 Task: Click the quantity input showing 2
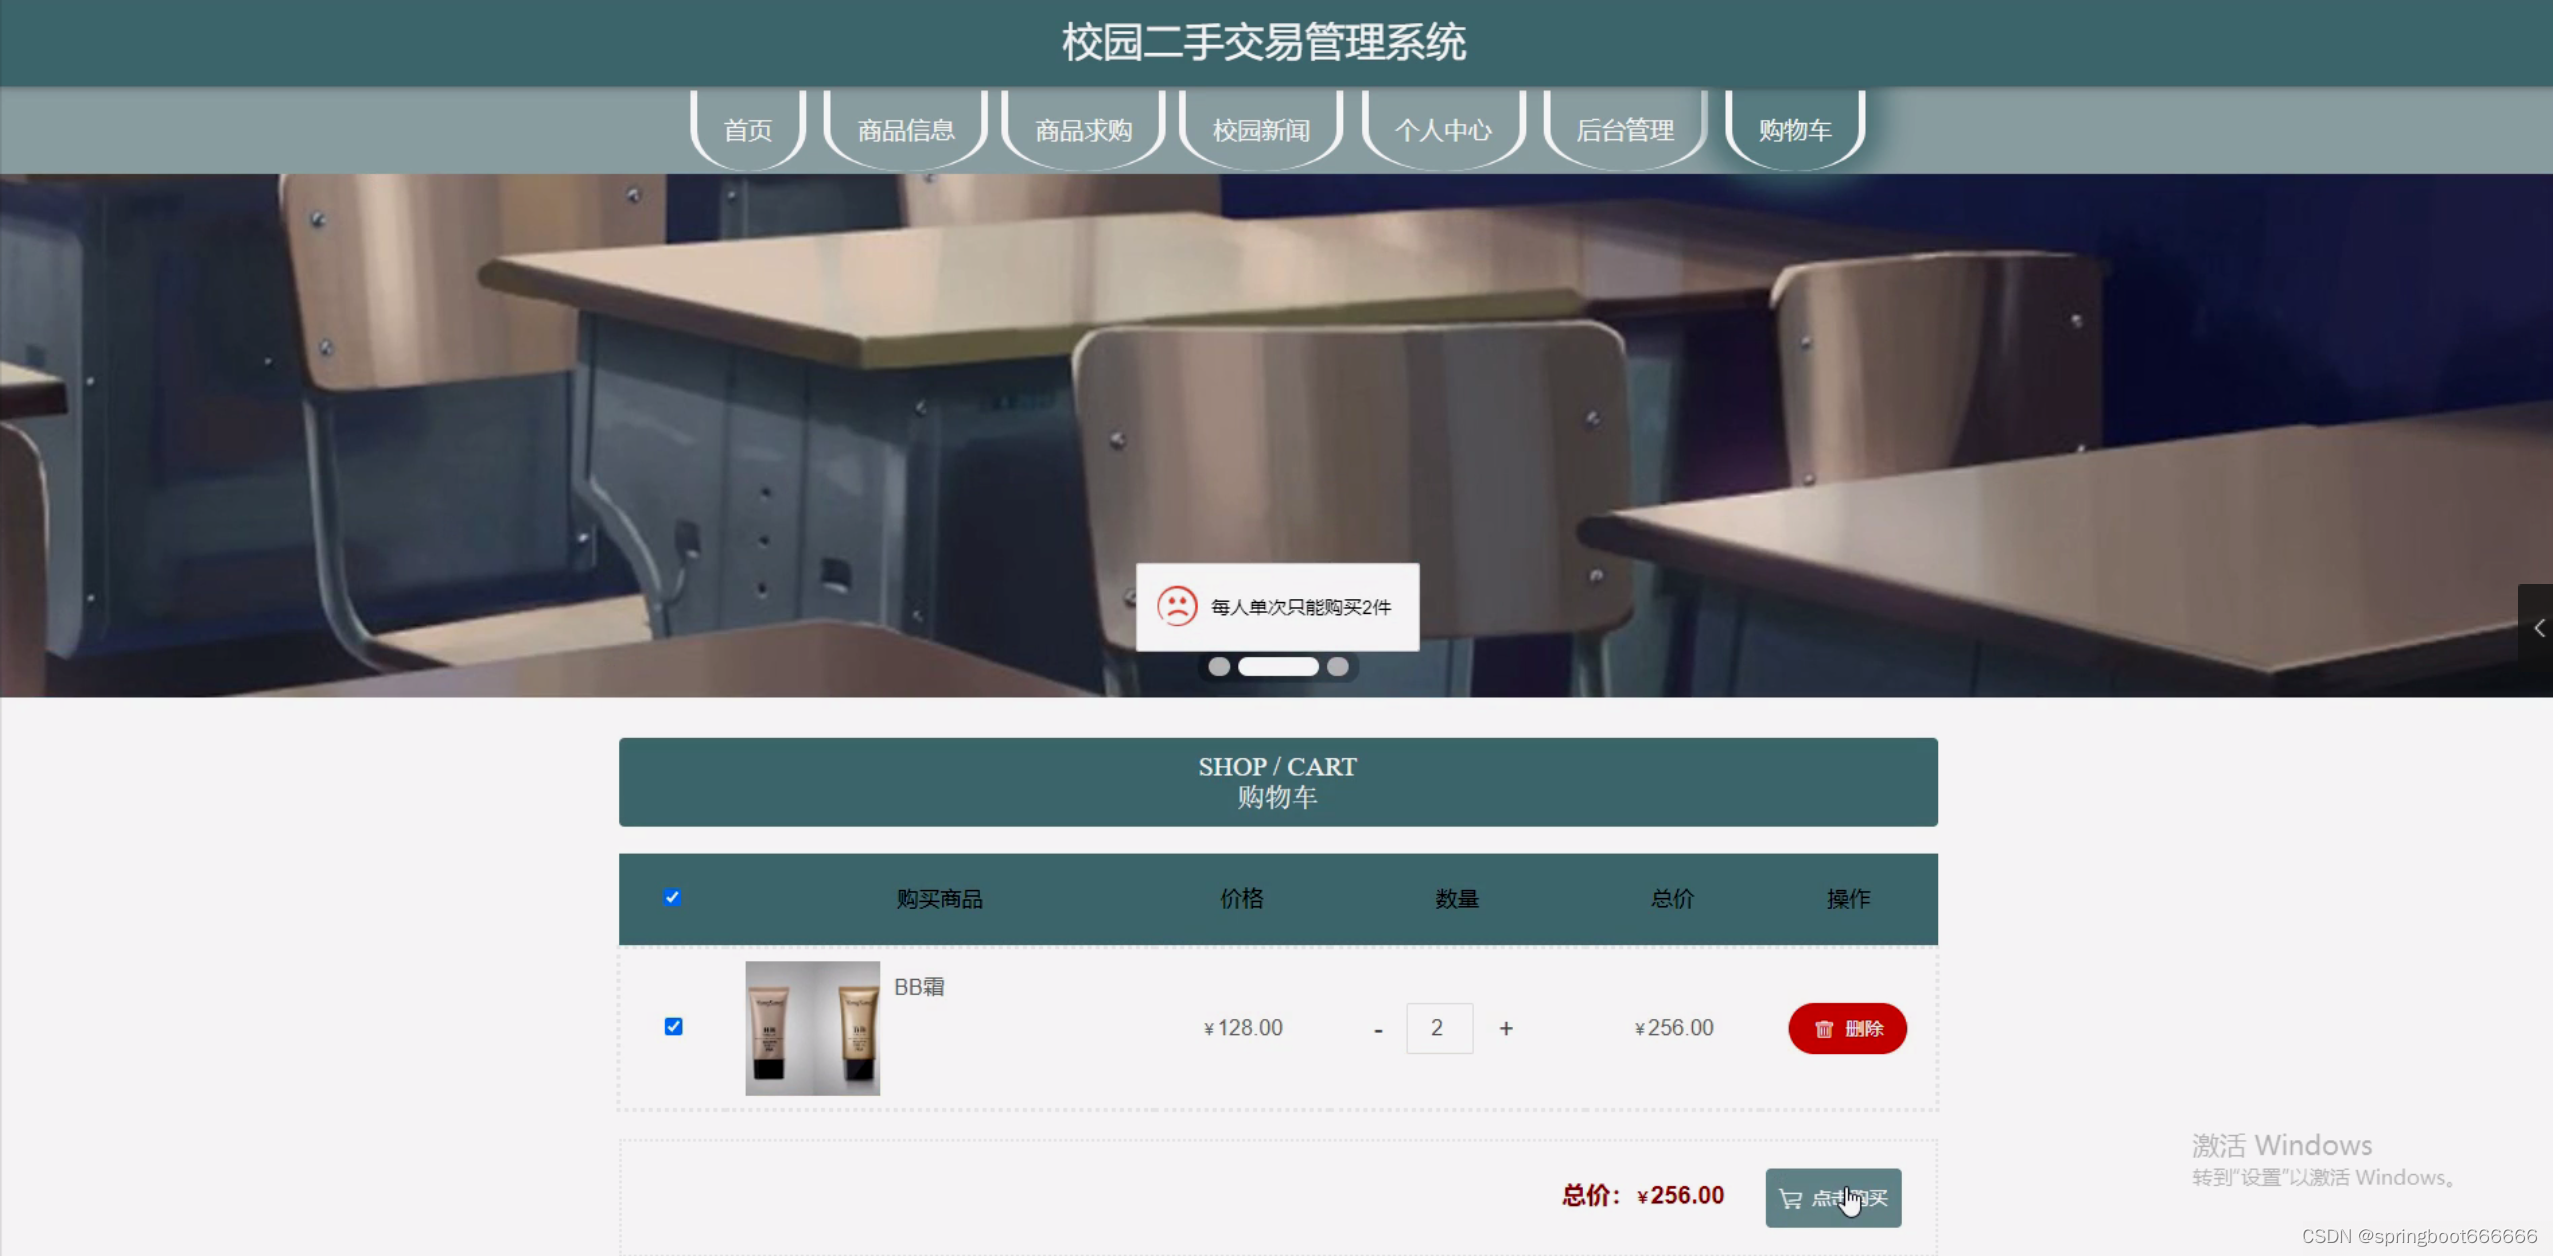[x=1439, y=1028]
